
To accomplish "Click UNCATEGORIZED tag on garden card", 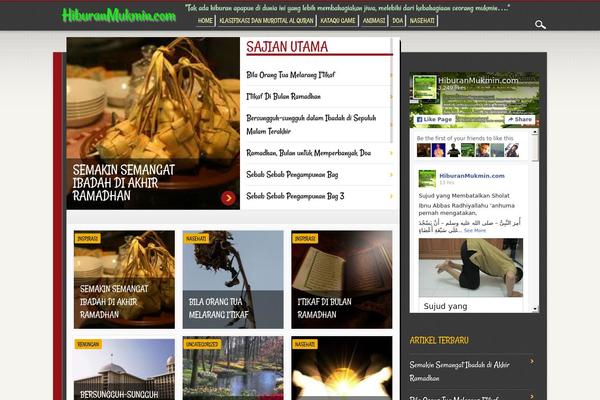I will [x=202, y=344].
